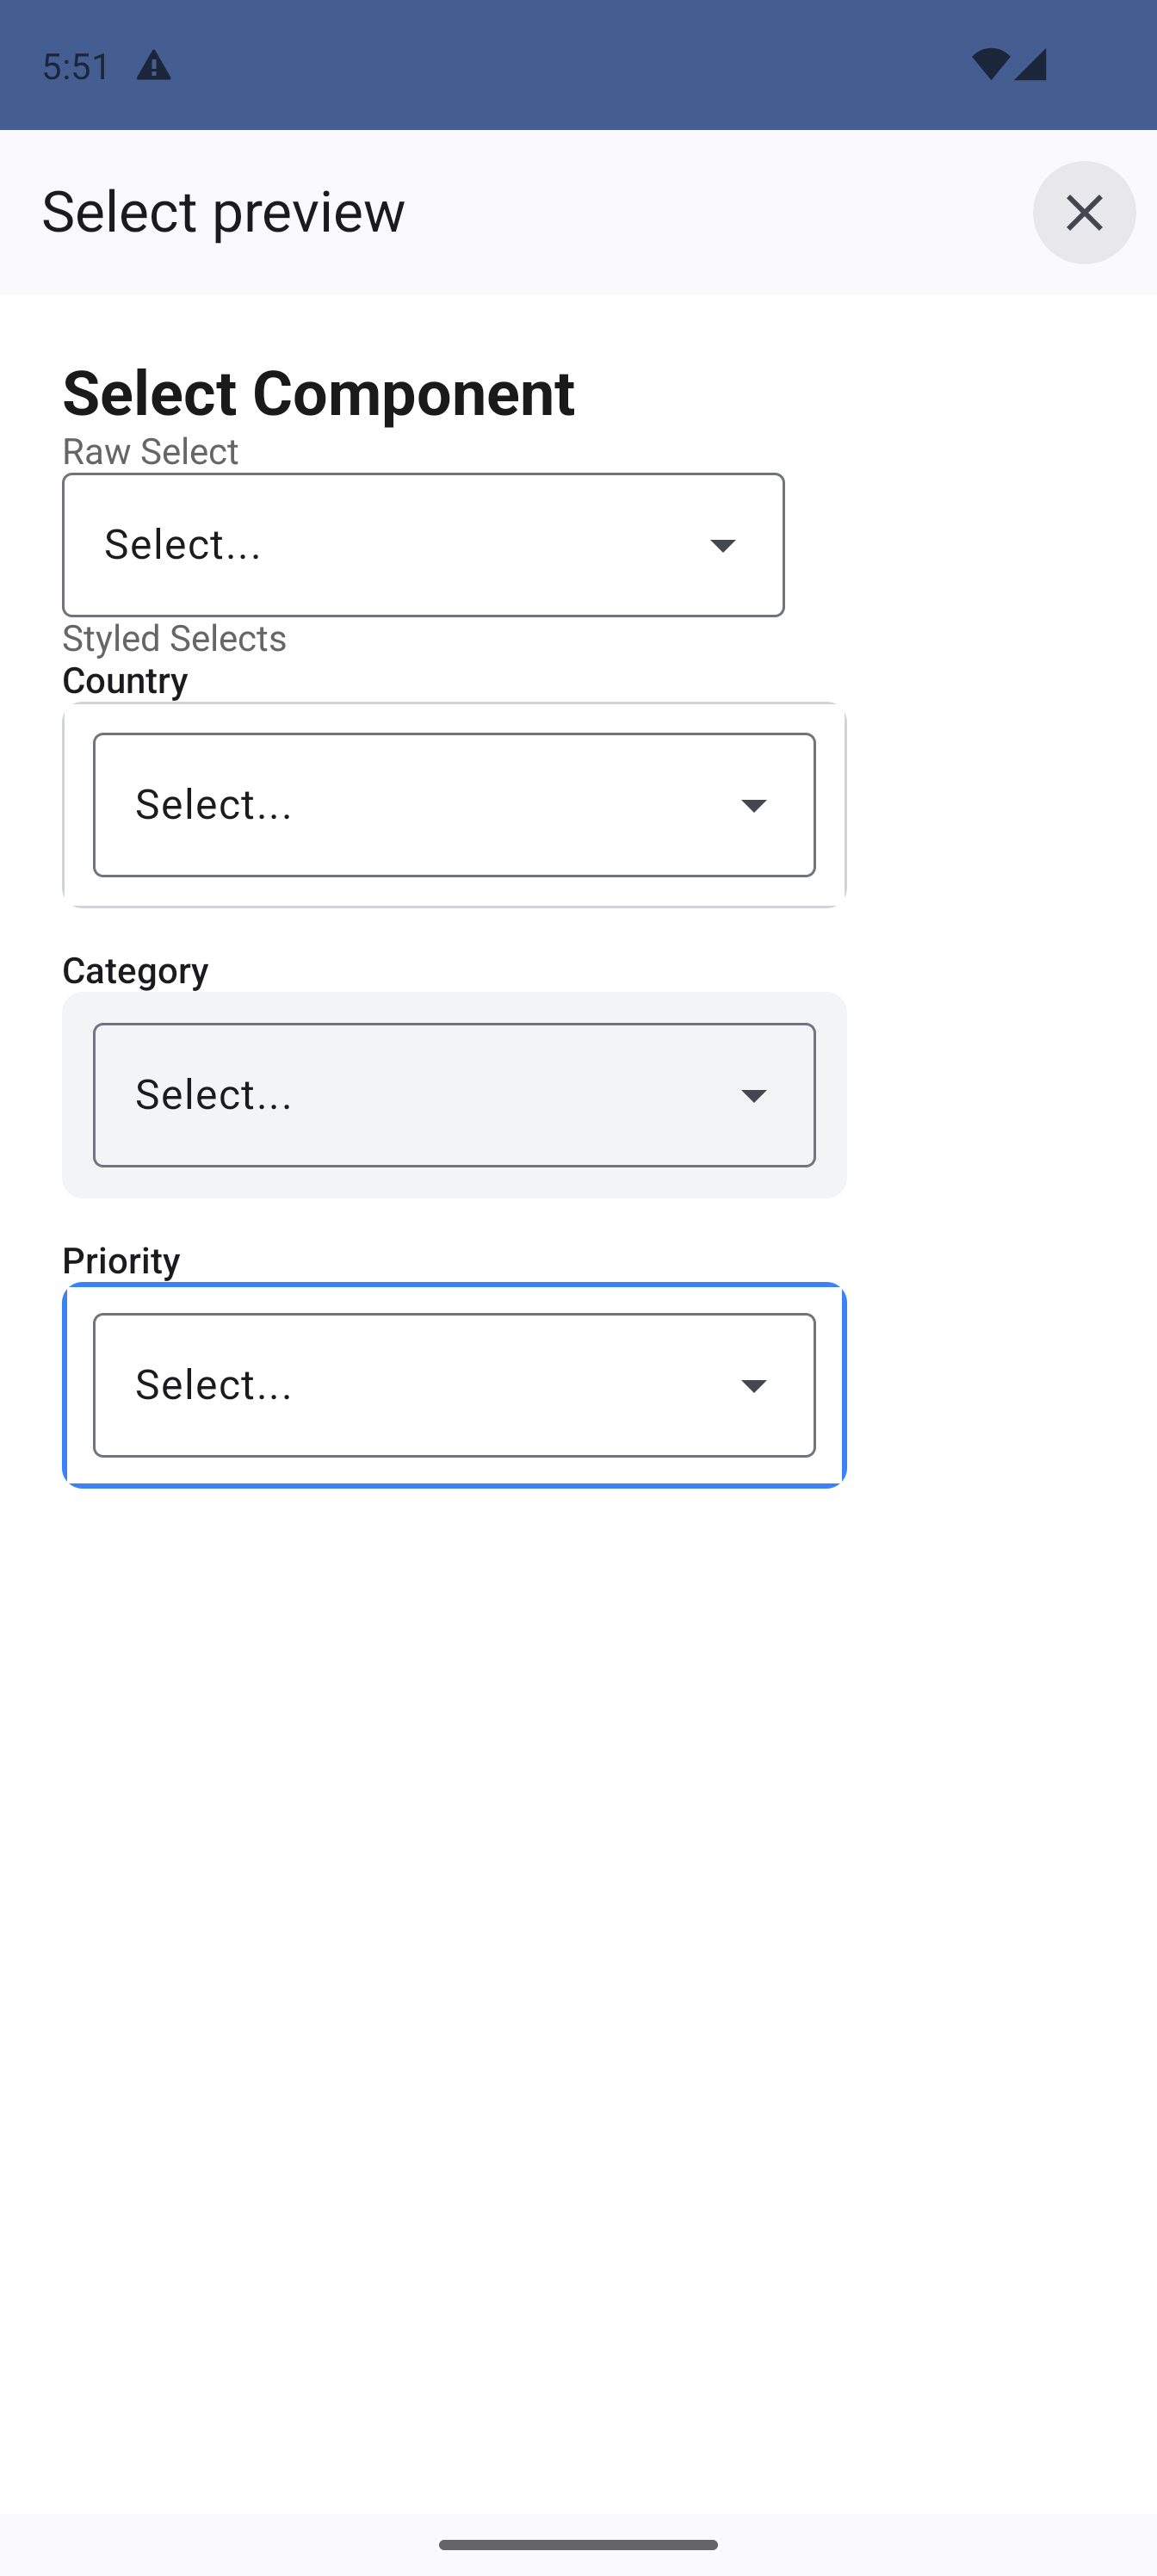The image size is (1157, 2576).
Task: Click the Raw Select caption
Action: [150, 451]
